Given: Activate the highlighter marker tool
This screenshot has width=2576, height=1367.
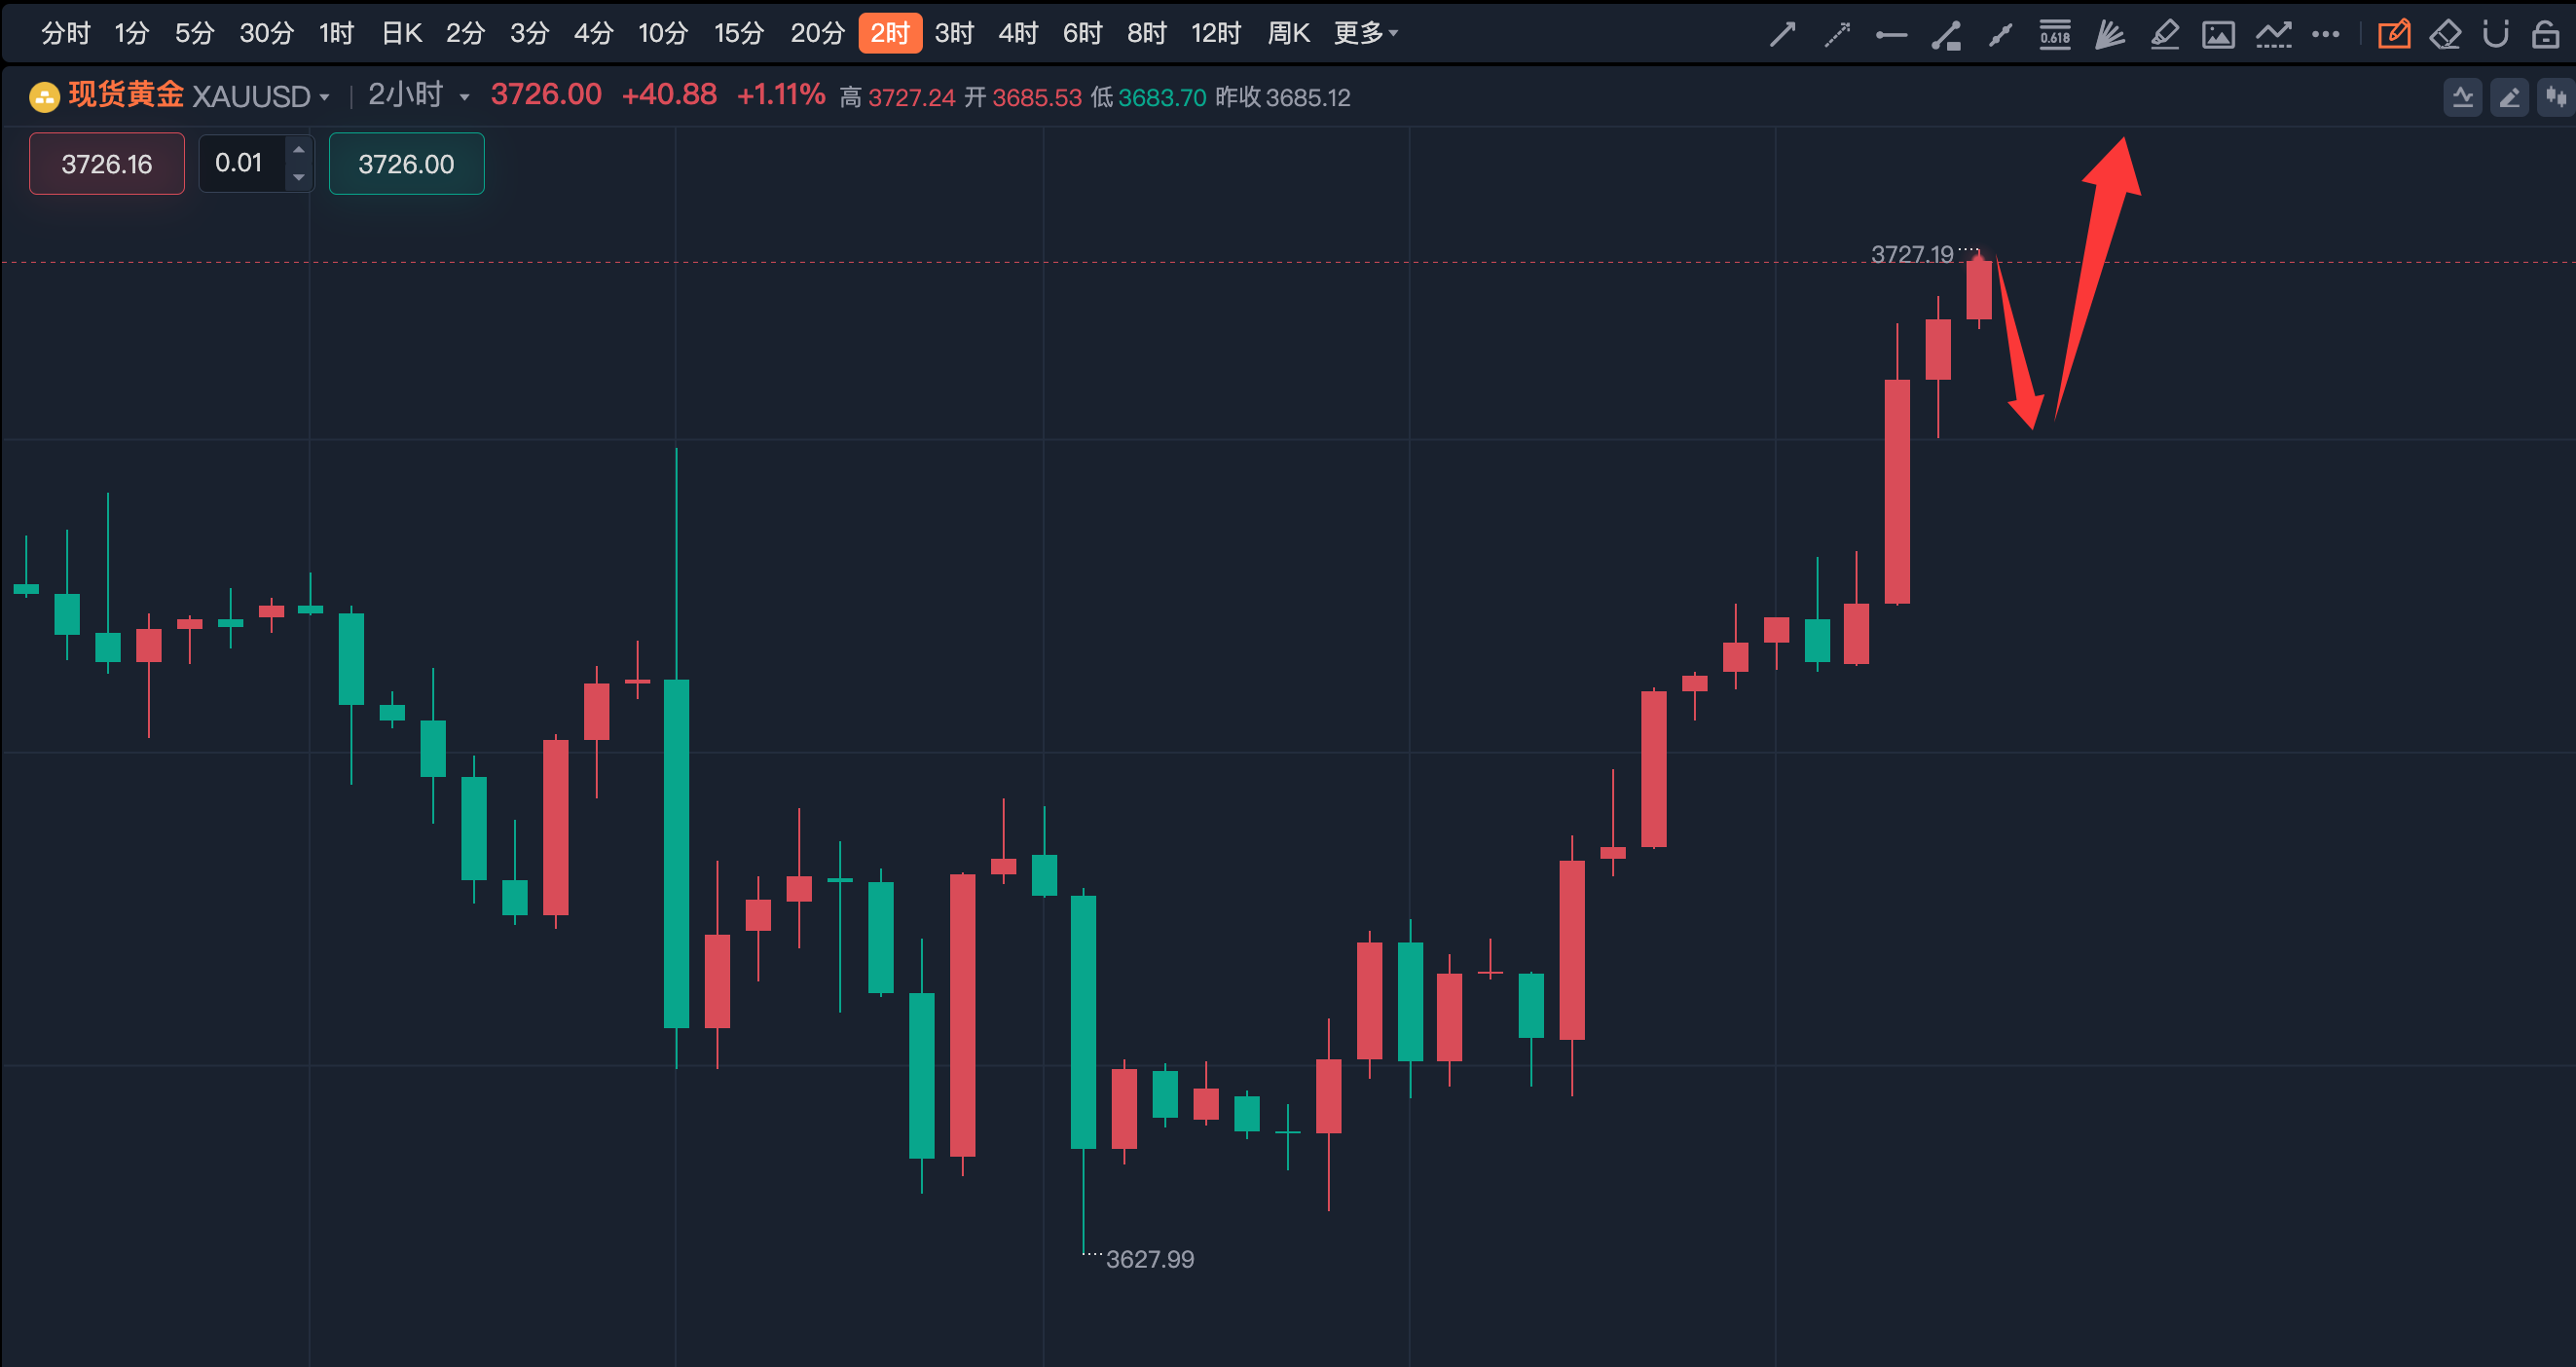Looking at the screenshot, I should [2164, 35].
